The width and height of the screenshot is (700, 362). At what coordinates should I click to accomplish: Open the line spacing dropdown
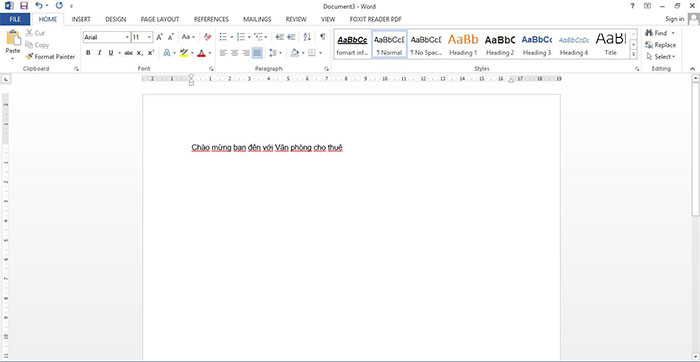(275, 53)
